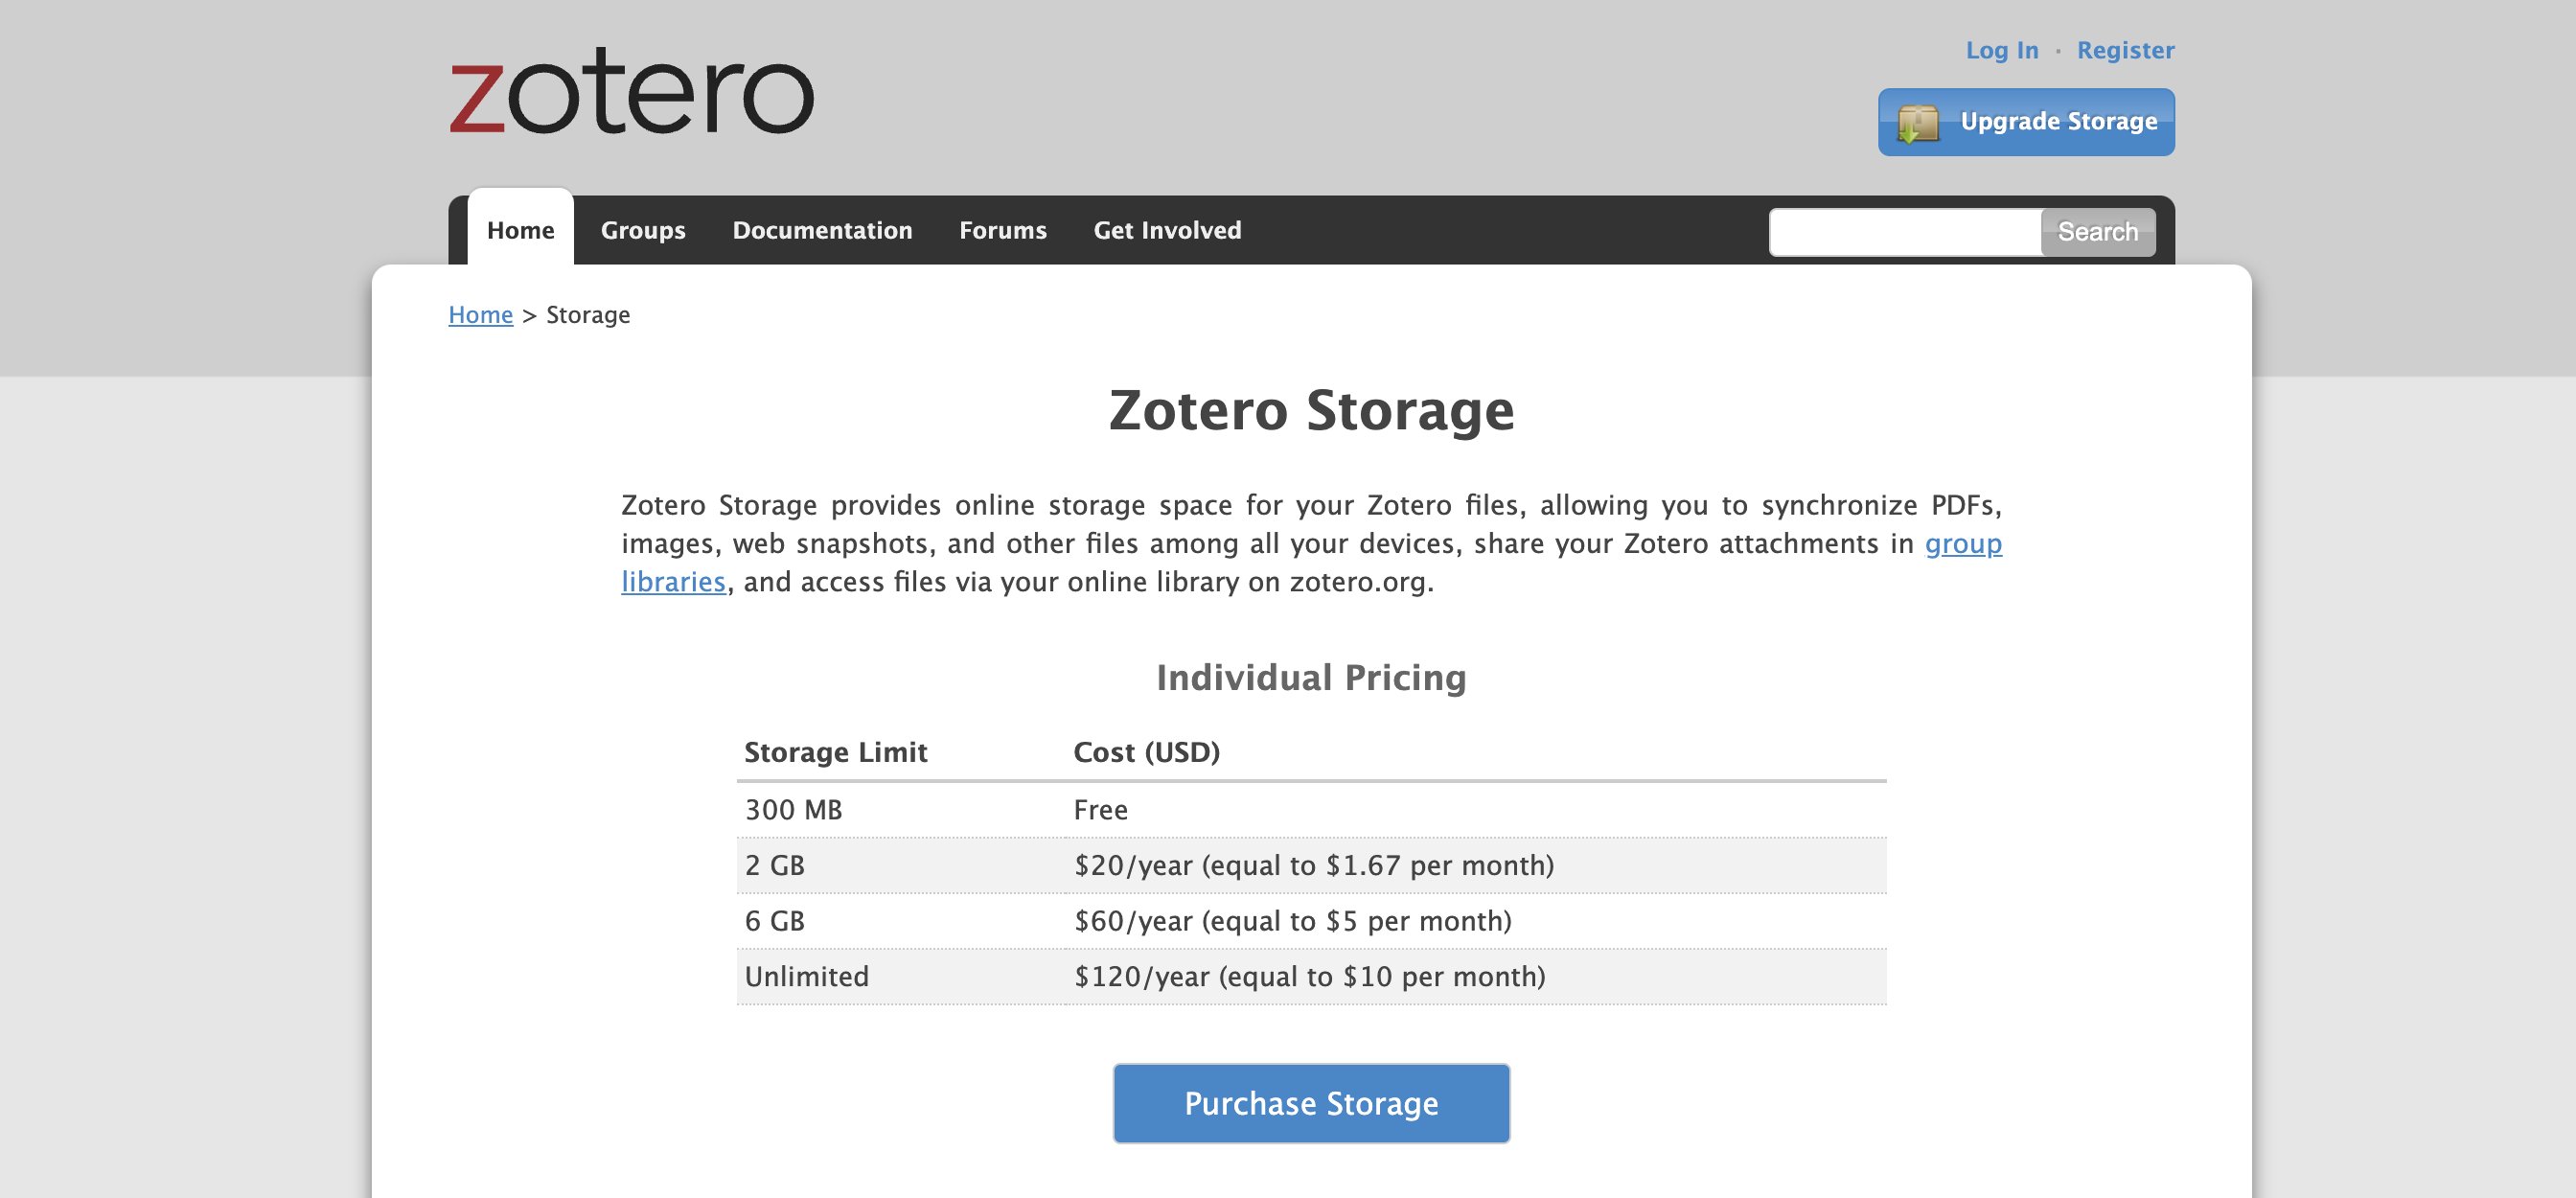The image size is (2576, 1198).
Task: Open the Log In link
Action: click(x=2001, y=50)
